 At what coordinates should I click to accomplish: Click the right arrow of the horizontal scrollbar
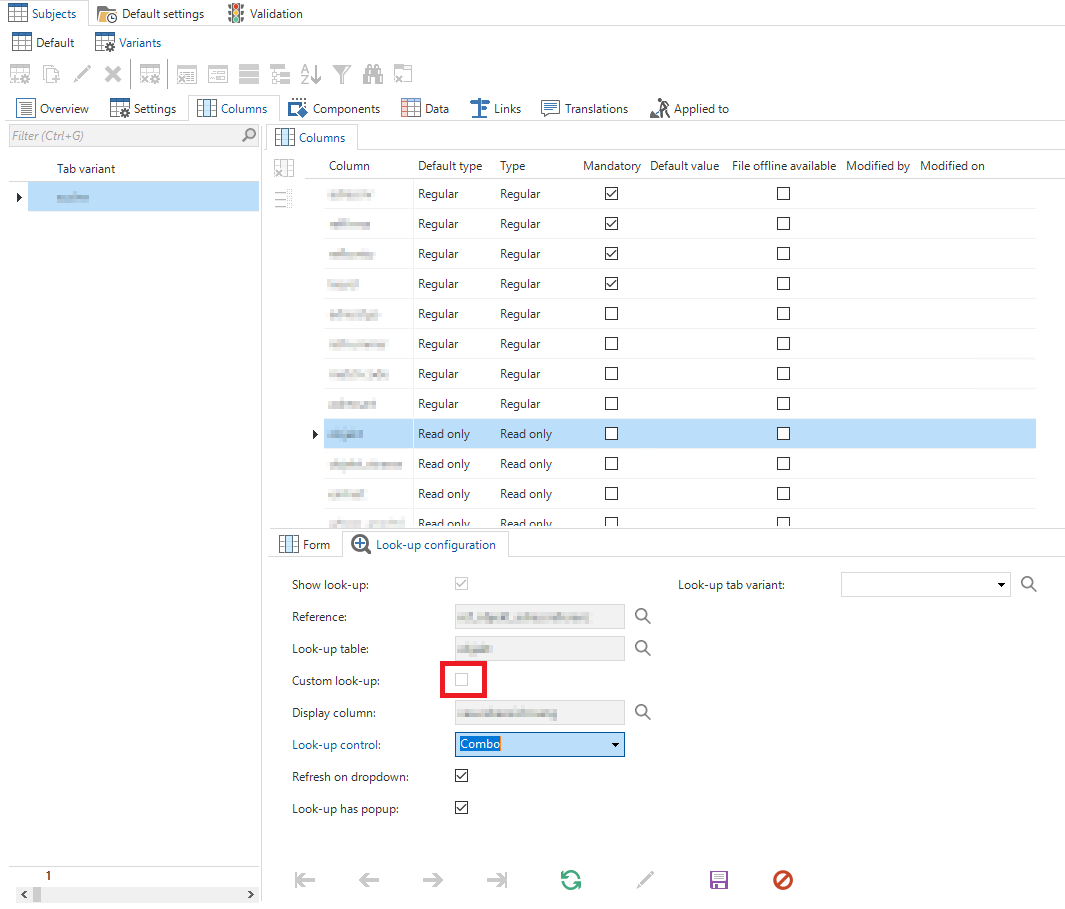tap(251, 894)
